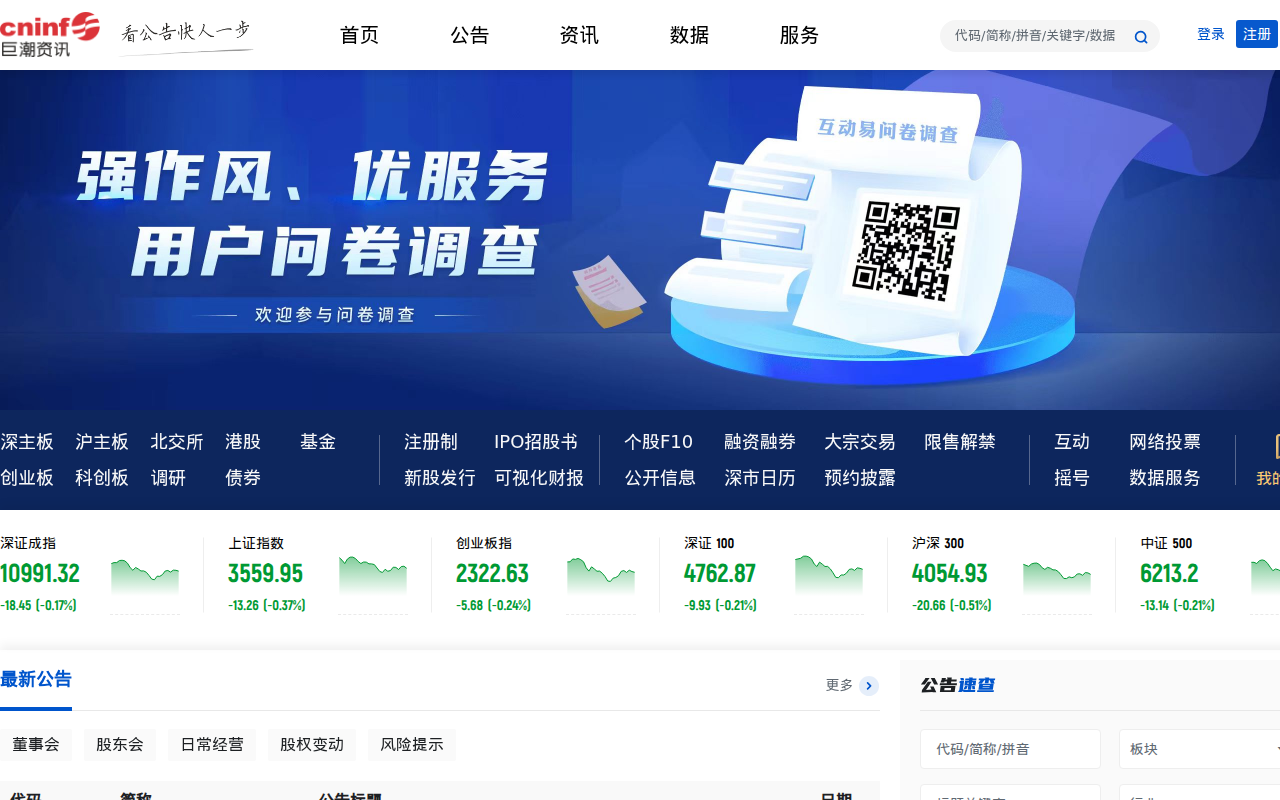
Task: Open the QR code in the survey banner
Action: [x=906, y=250]
